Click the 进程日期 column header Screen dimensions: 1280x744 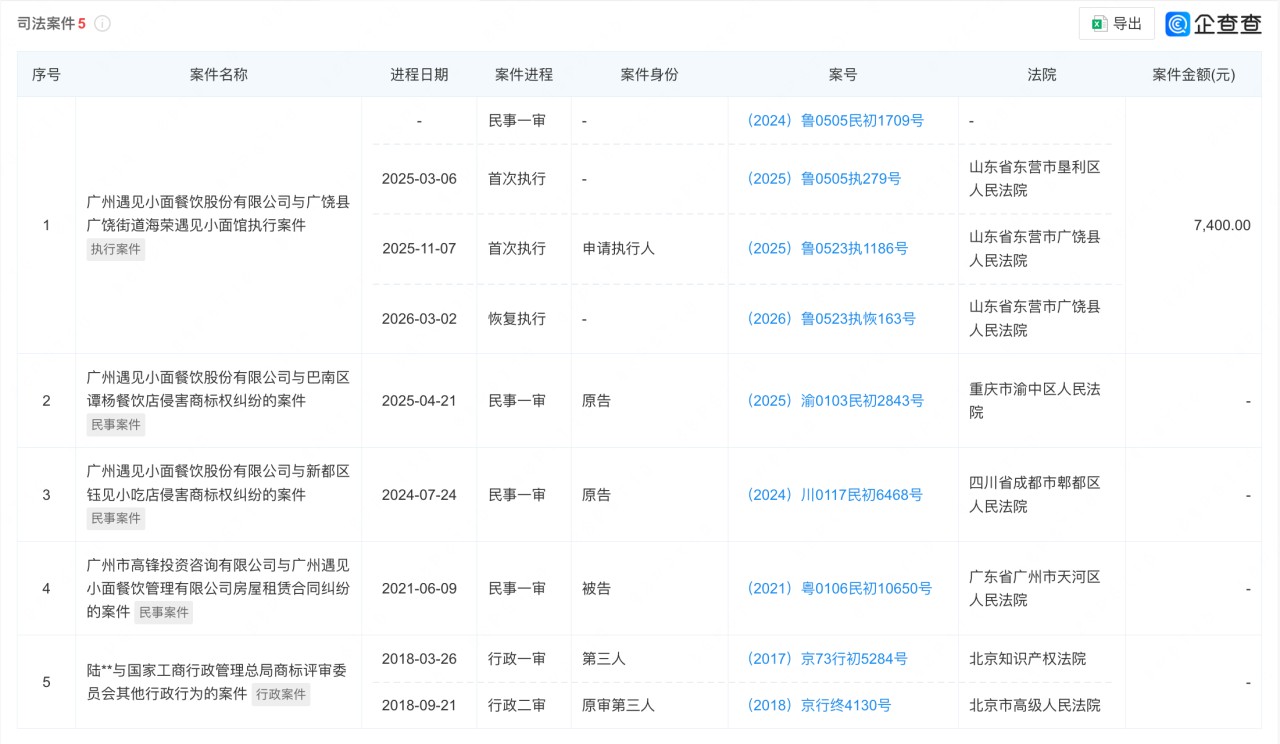pos(419,74)
